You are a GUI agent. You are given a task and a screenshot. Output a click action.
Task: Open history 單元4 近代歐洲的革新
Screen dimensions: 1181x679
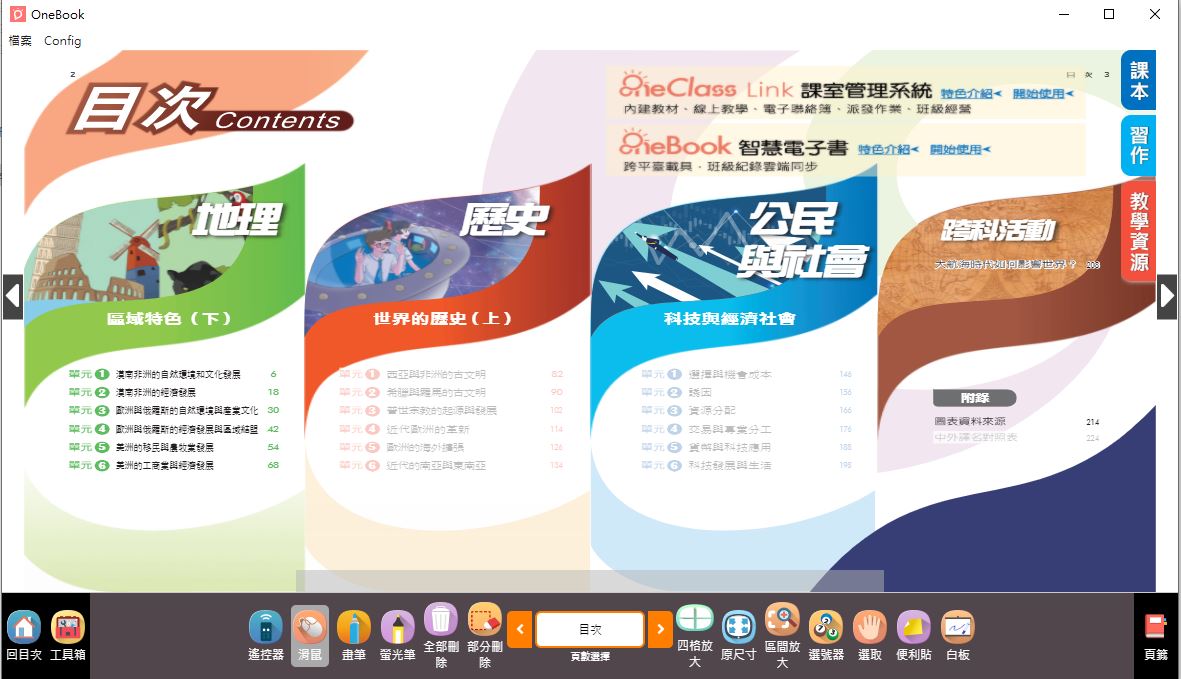click(451, 429)
